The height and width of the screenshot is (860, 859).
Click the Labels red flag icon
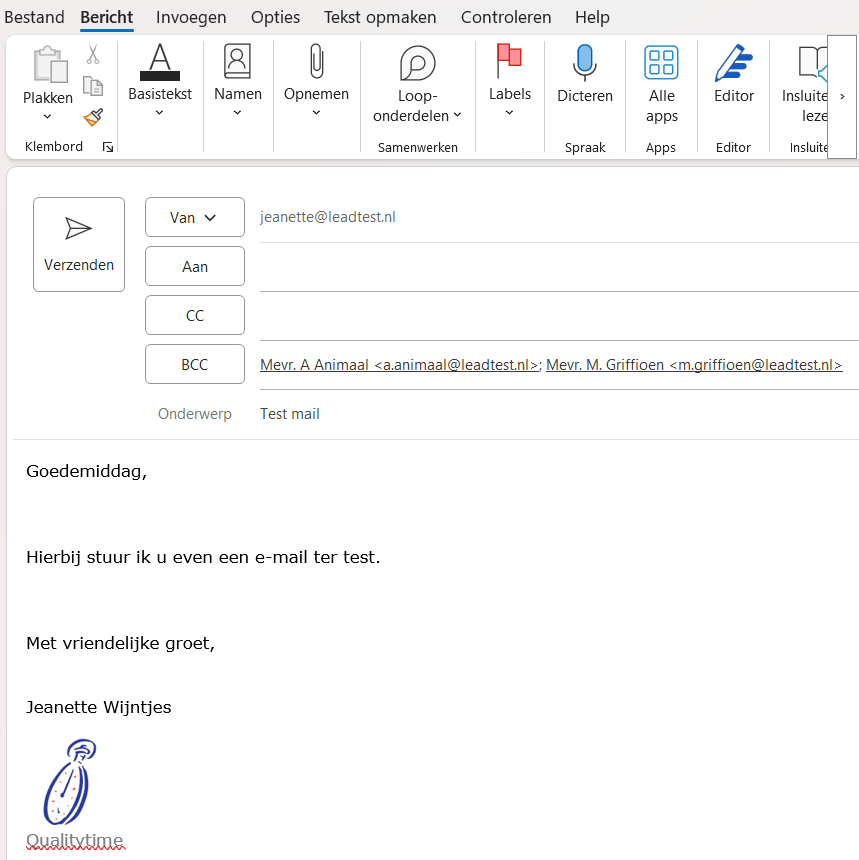[x=509, y=60]
